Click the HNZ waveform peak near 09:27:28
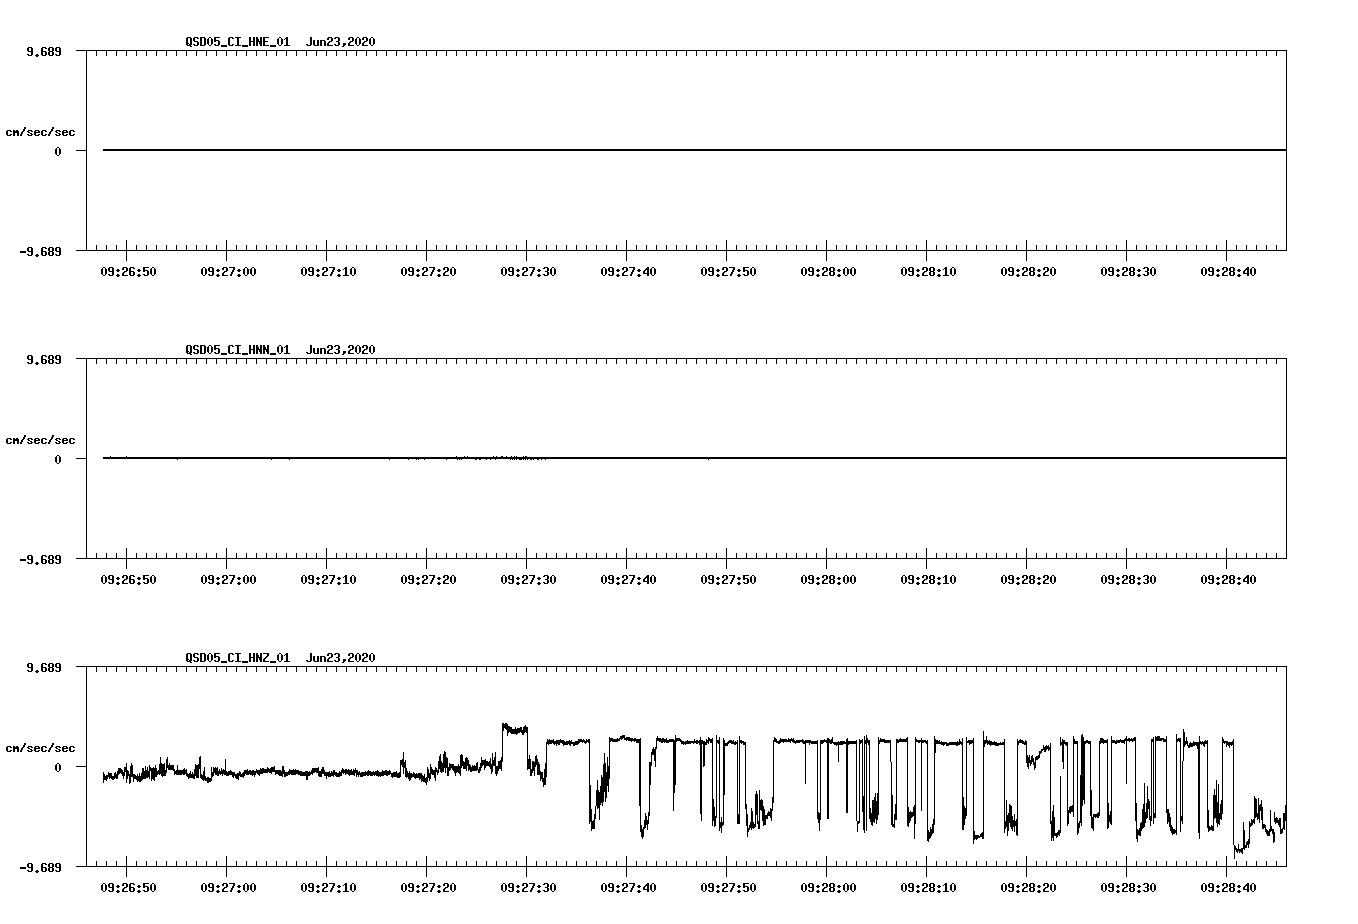This screenshot has height=924, width=1358. click(514, 729)
